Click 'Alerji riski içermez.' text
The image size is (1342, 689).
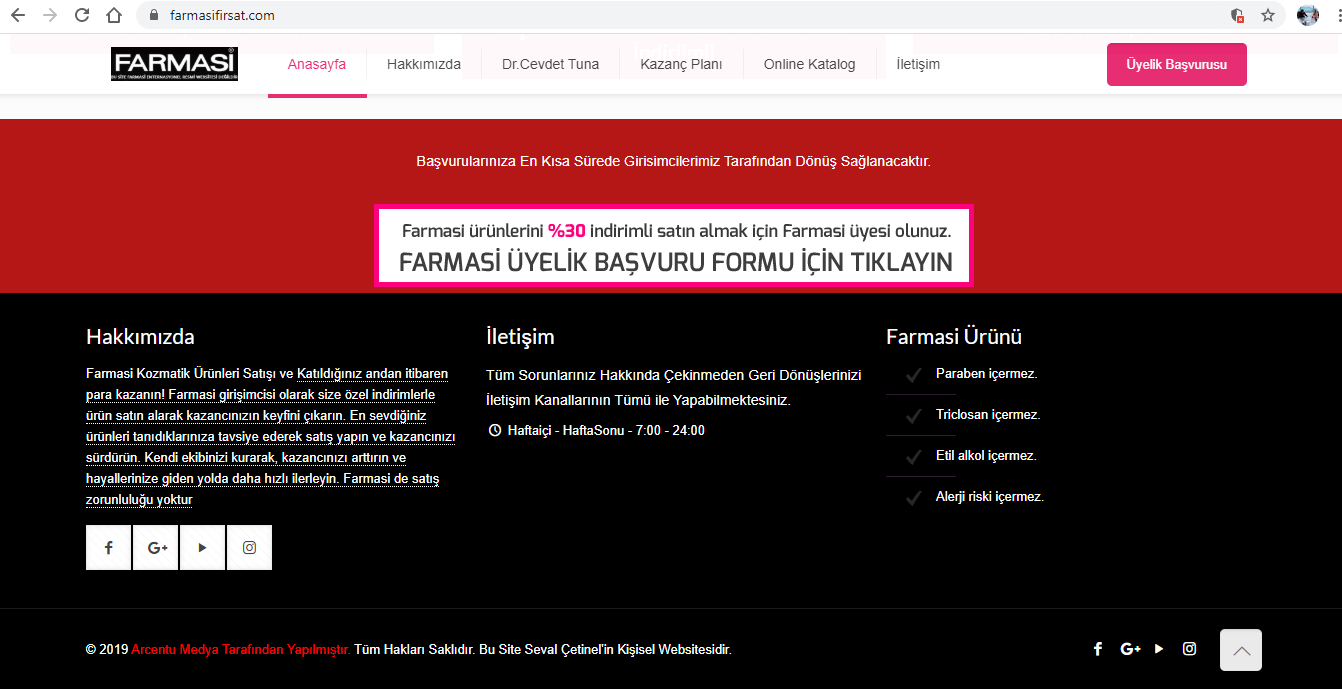click(x=990, y=497)
